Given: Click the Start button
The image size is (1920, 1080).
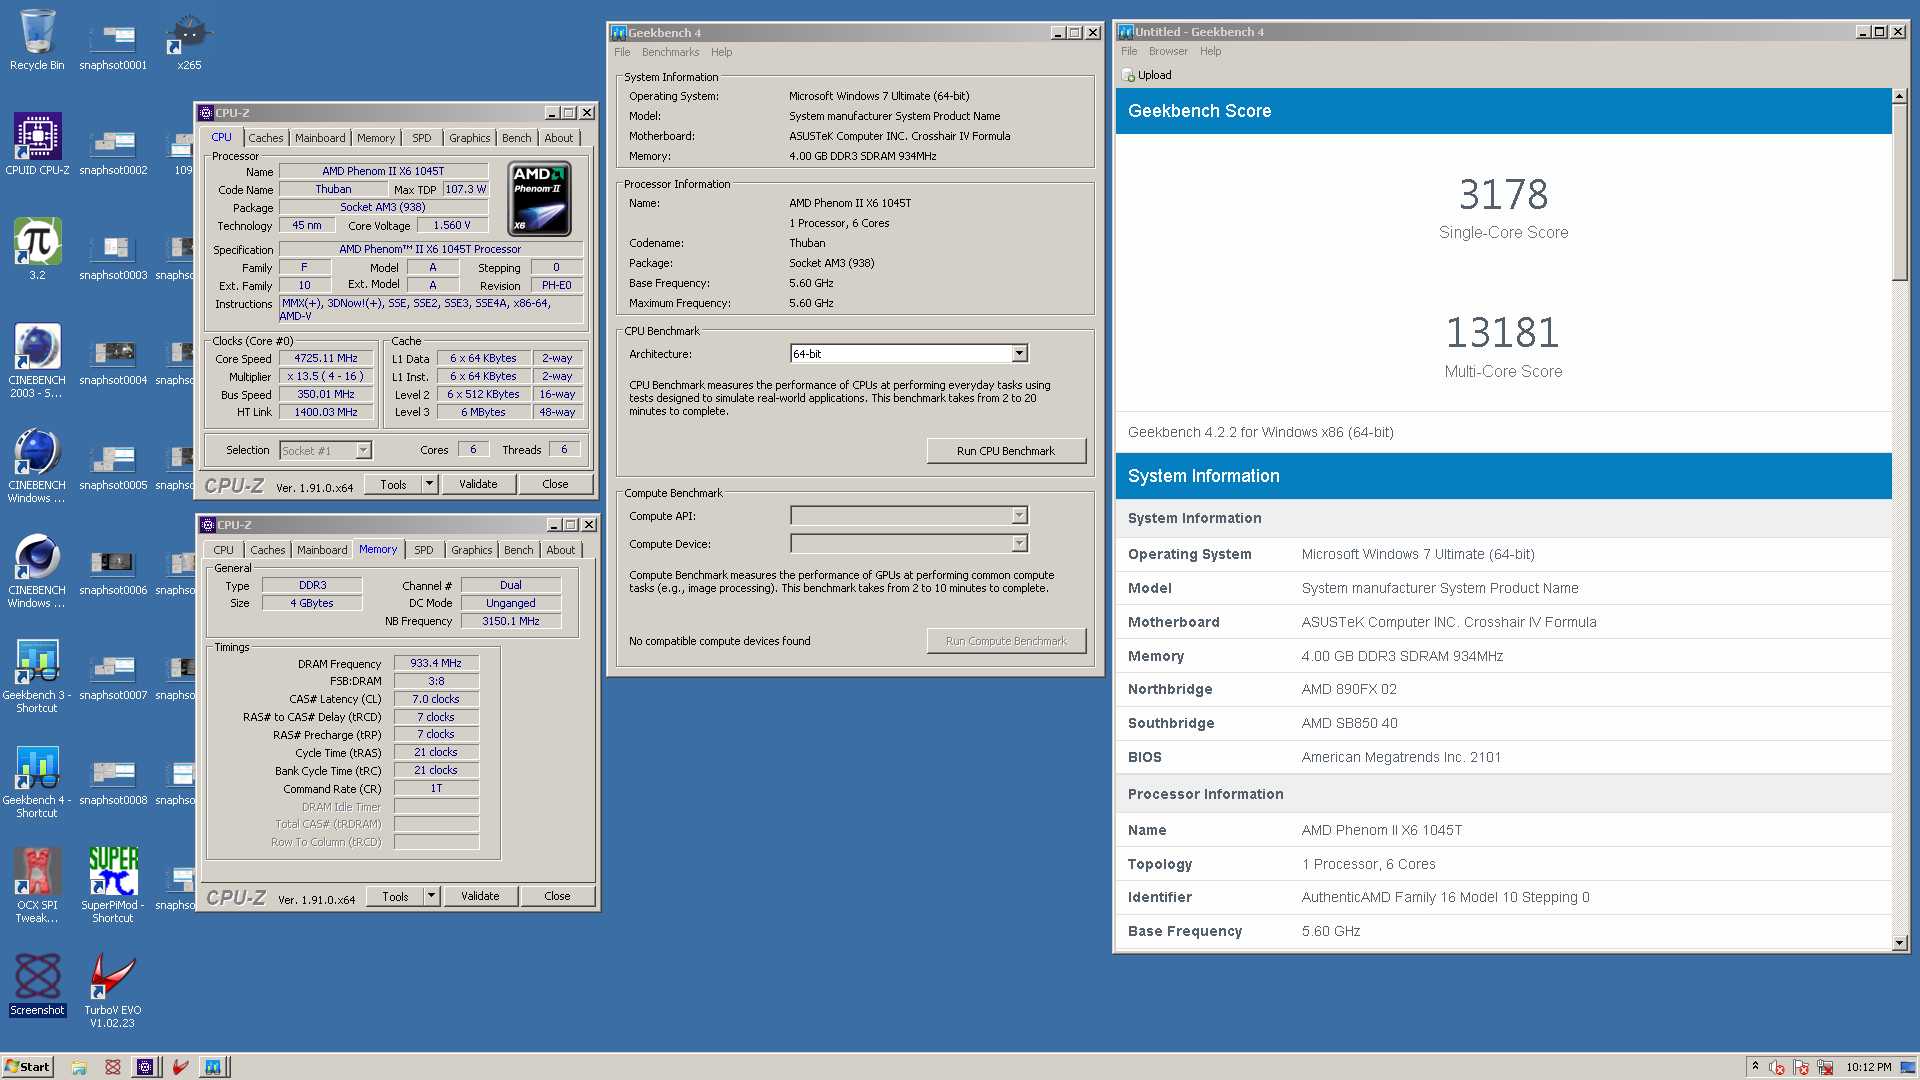Looking at the screenshot, I should click(27, 1067).
